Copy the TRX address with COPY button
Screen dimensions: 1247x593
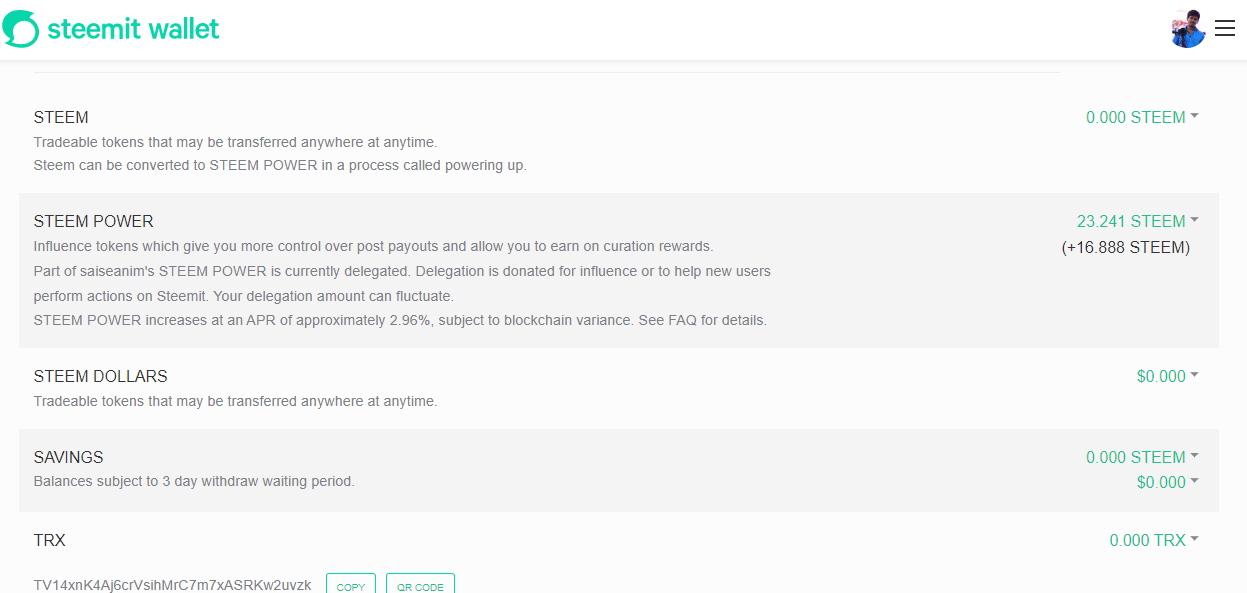click(x=351, y=585)
